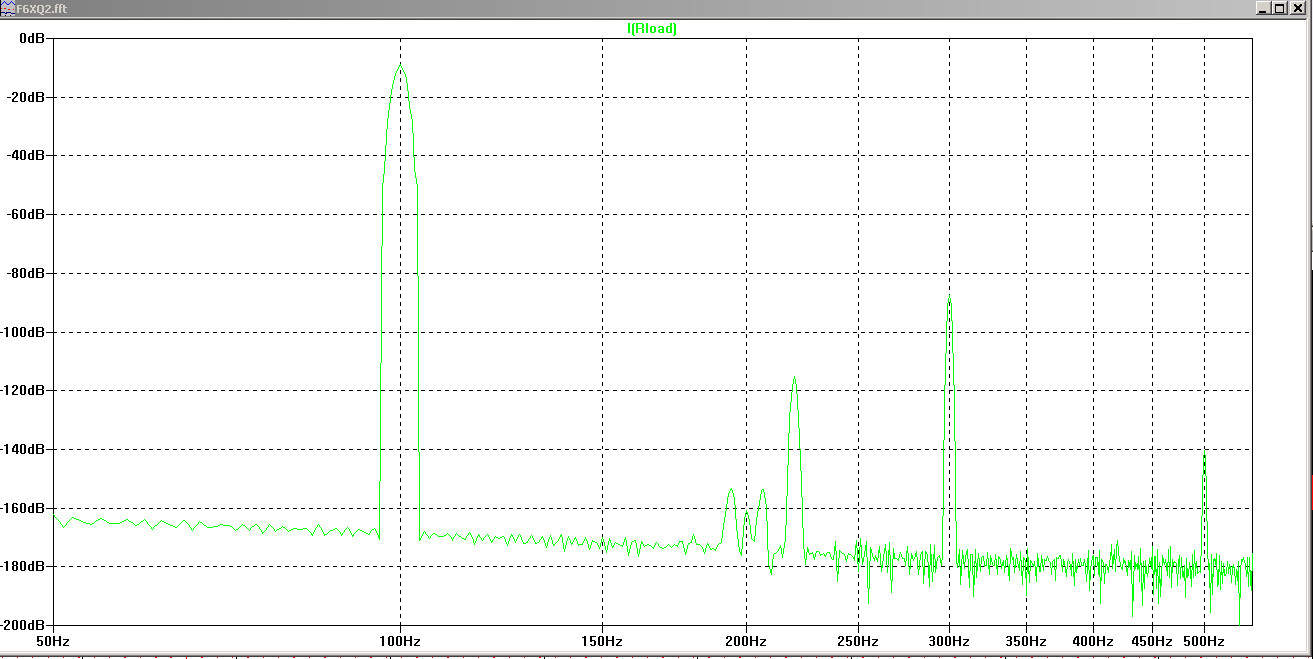Maximize the FFT plot window
1313x659 pixels.
pyautogui.click(x=1279, y=8)
